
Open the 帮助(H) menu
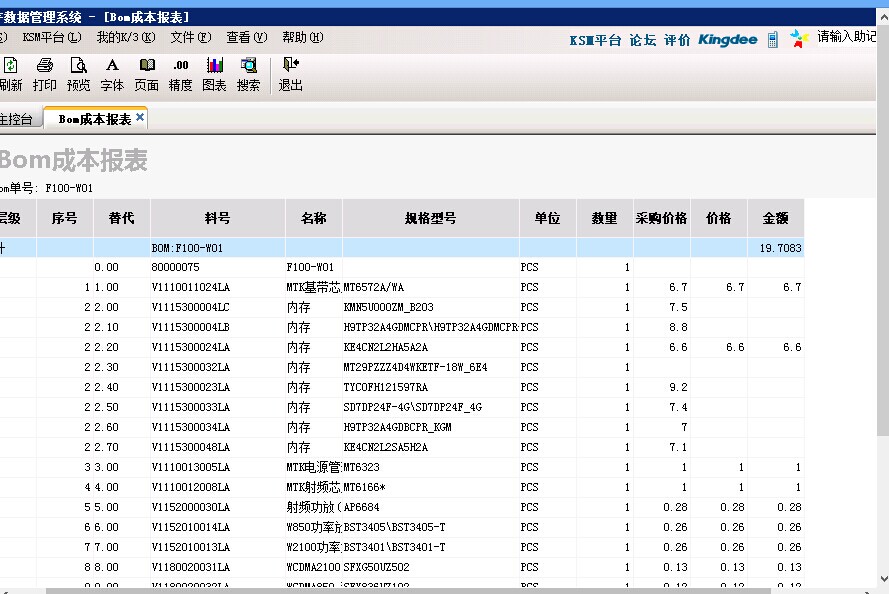[303, 37]
